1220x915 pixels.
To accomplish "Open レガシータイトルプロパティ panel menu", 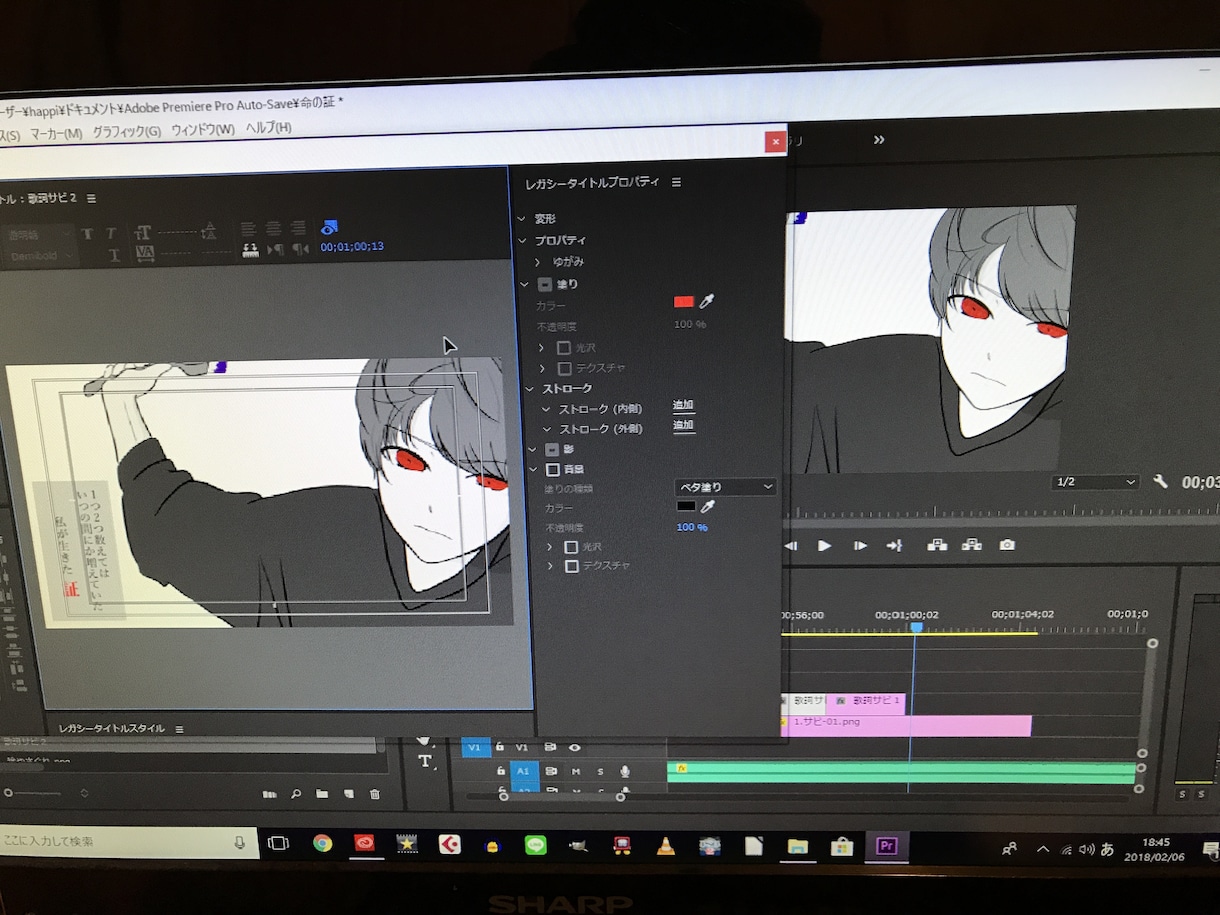I will 676,182.
